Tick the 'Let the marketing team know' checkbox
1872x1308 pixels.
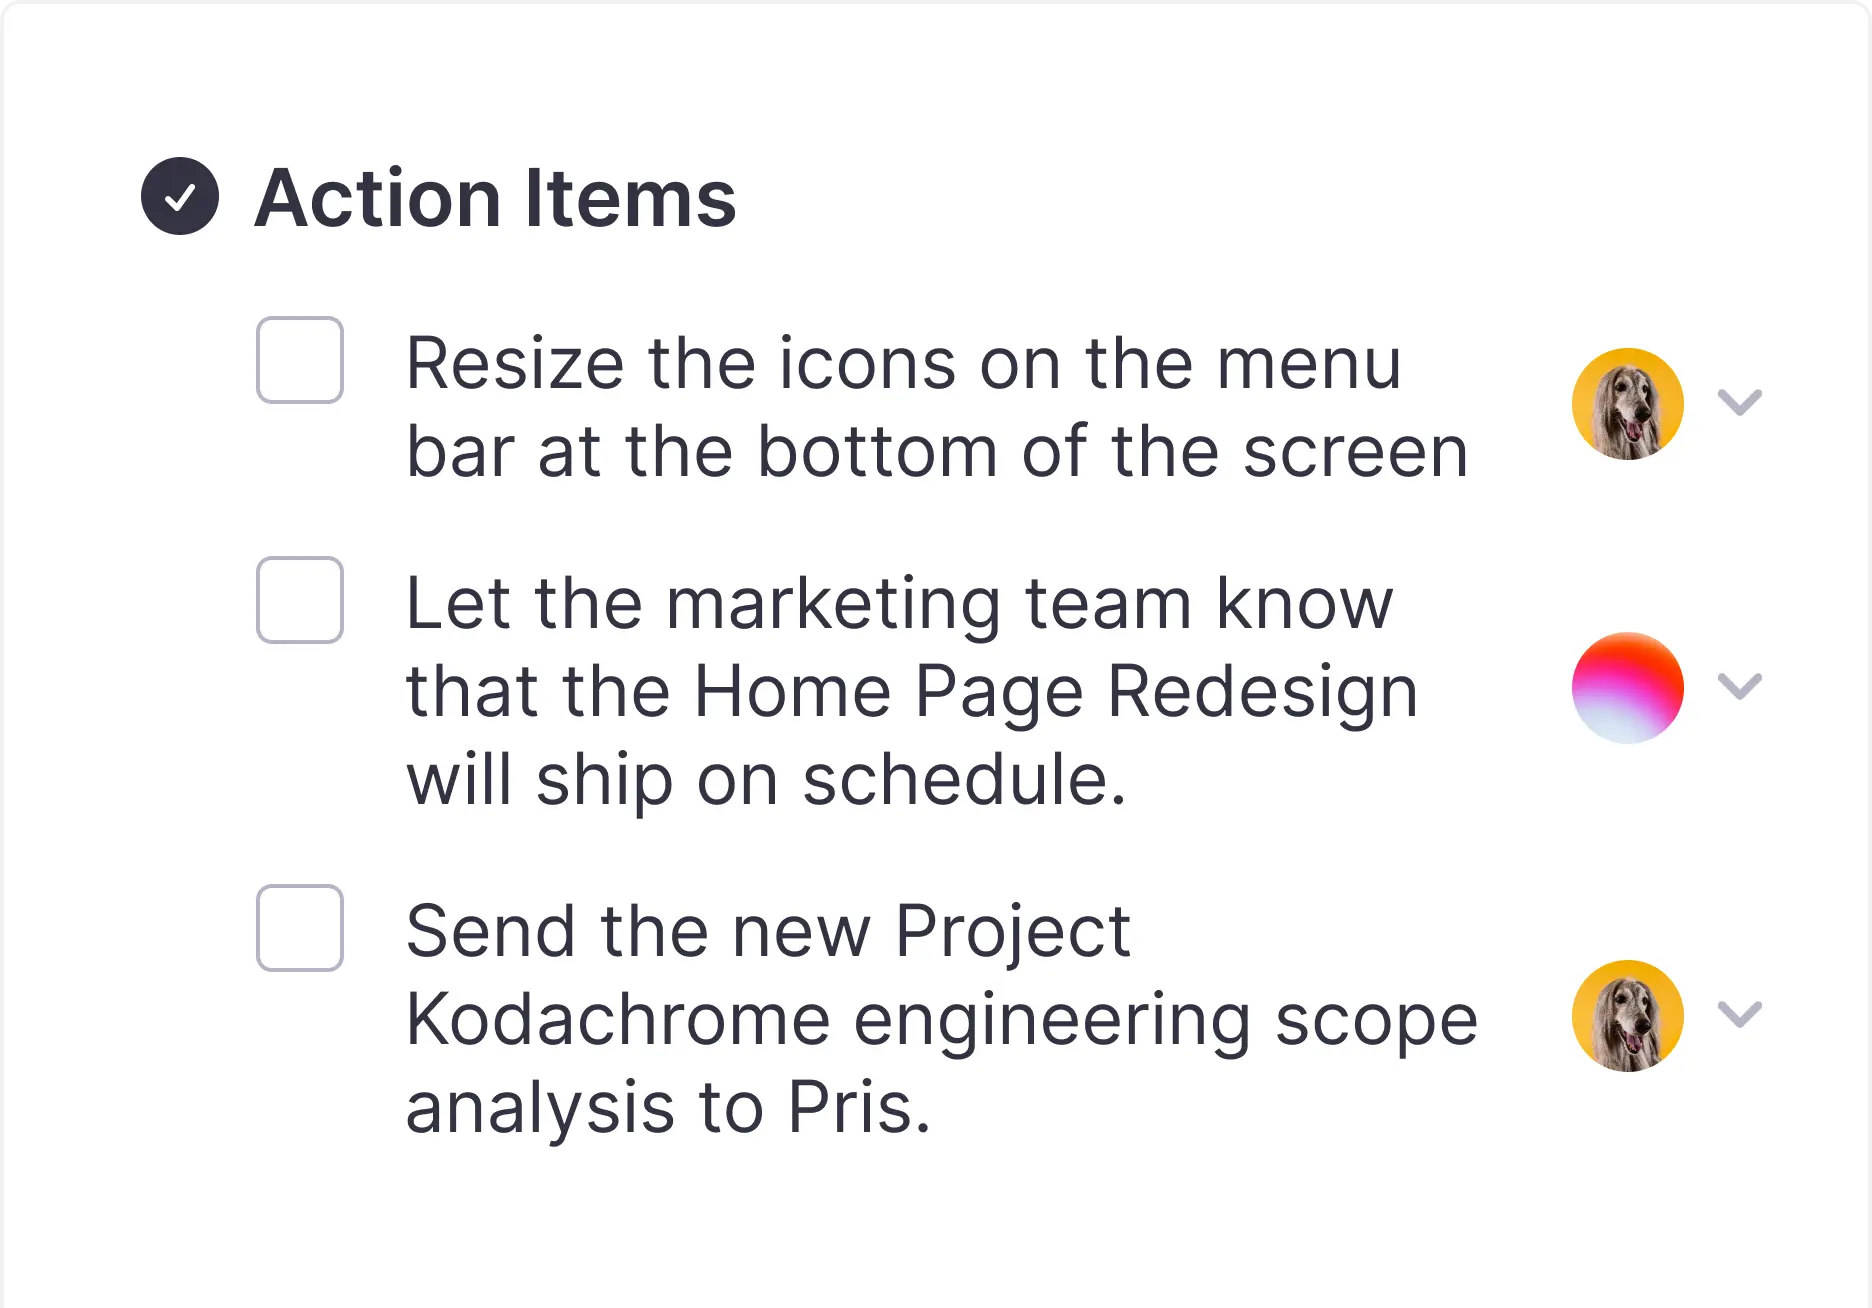[x=300, y=600]
